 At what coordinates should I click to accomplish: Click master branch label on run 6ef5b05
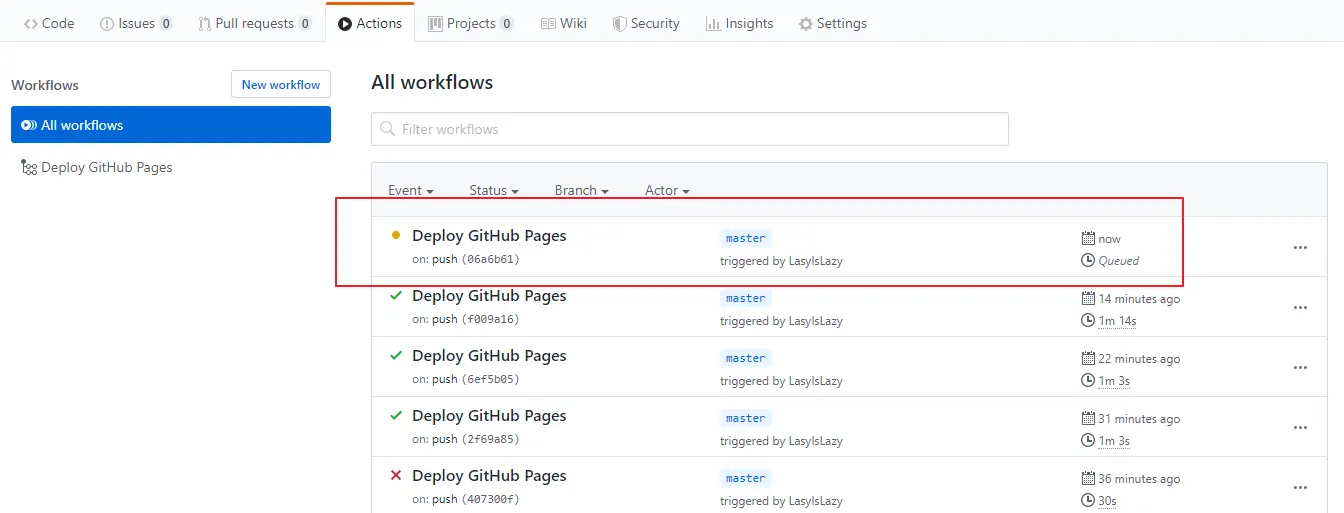[746, 358]
